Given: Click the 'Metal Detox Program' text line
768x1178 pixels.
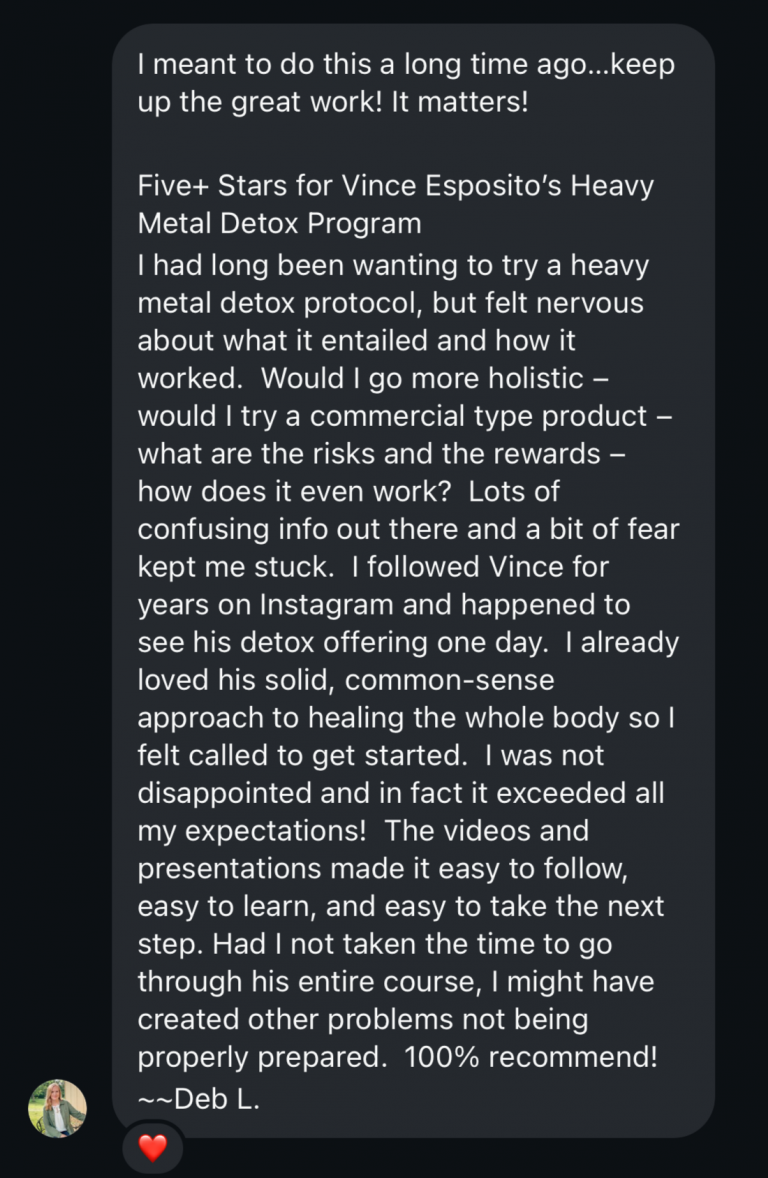Looking at the screenshot, I should point(278,222).
